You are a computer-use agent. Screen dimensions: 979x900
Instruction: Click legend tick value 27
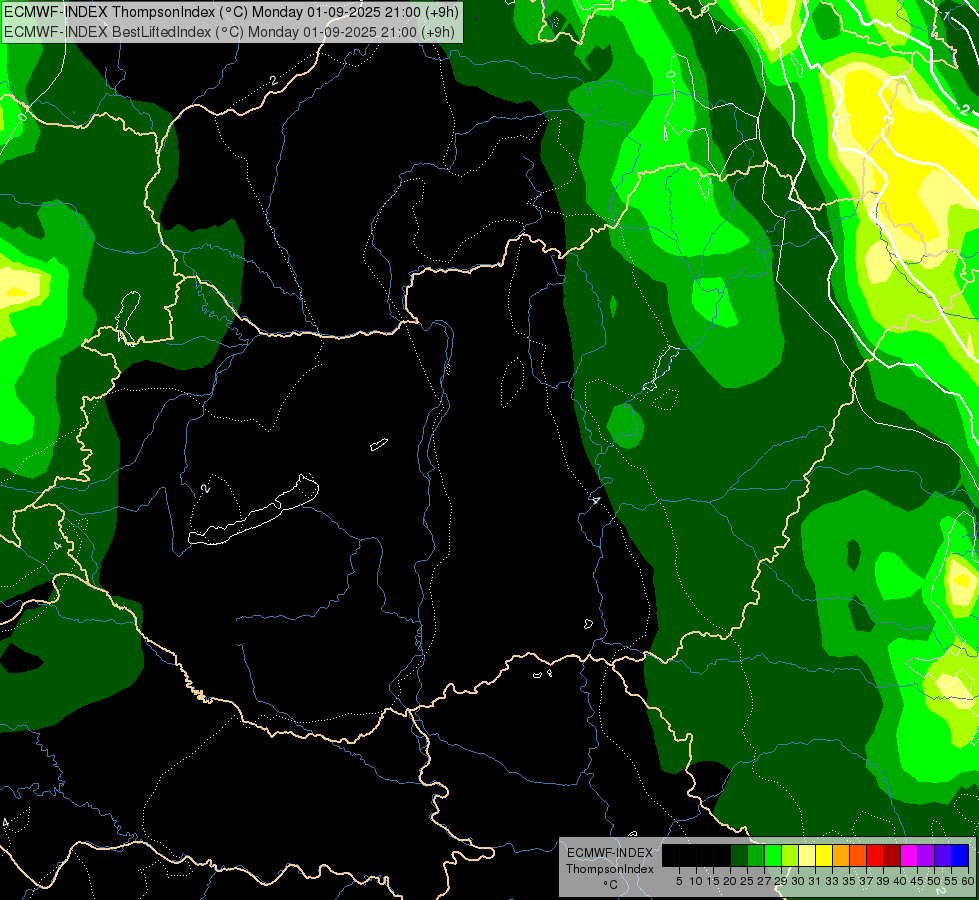764,881
